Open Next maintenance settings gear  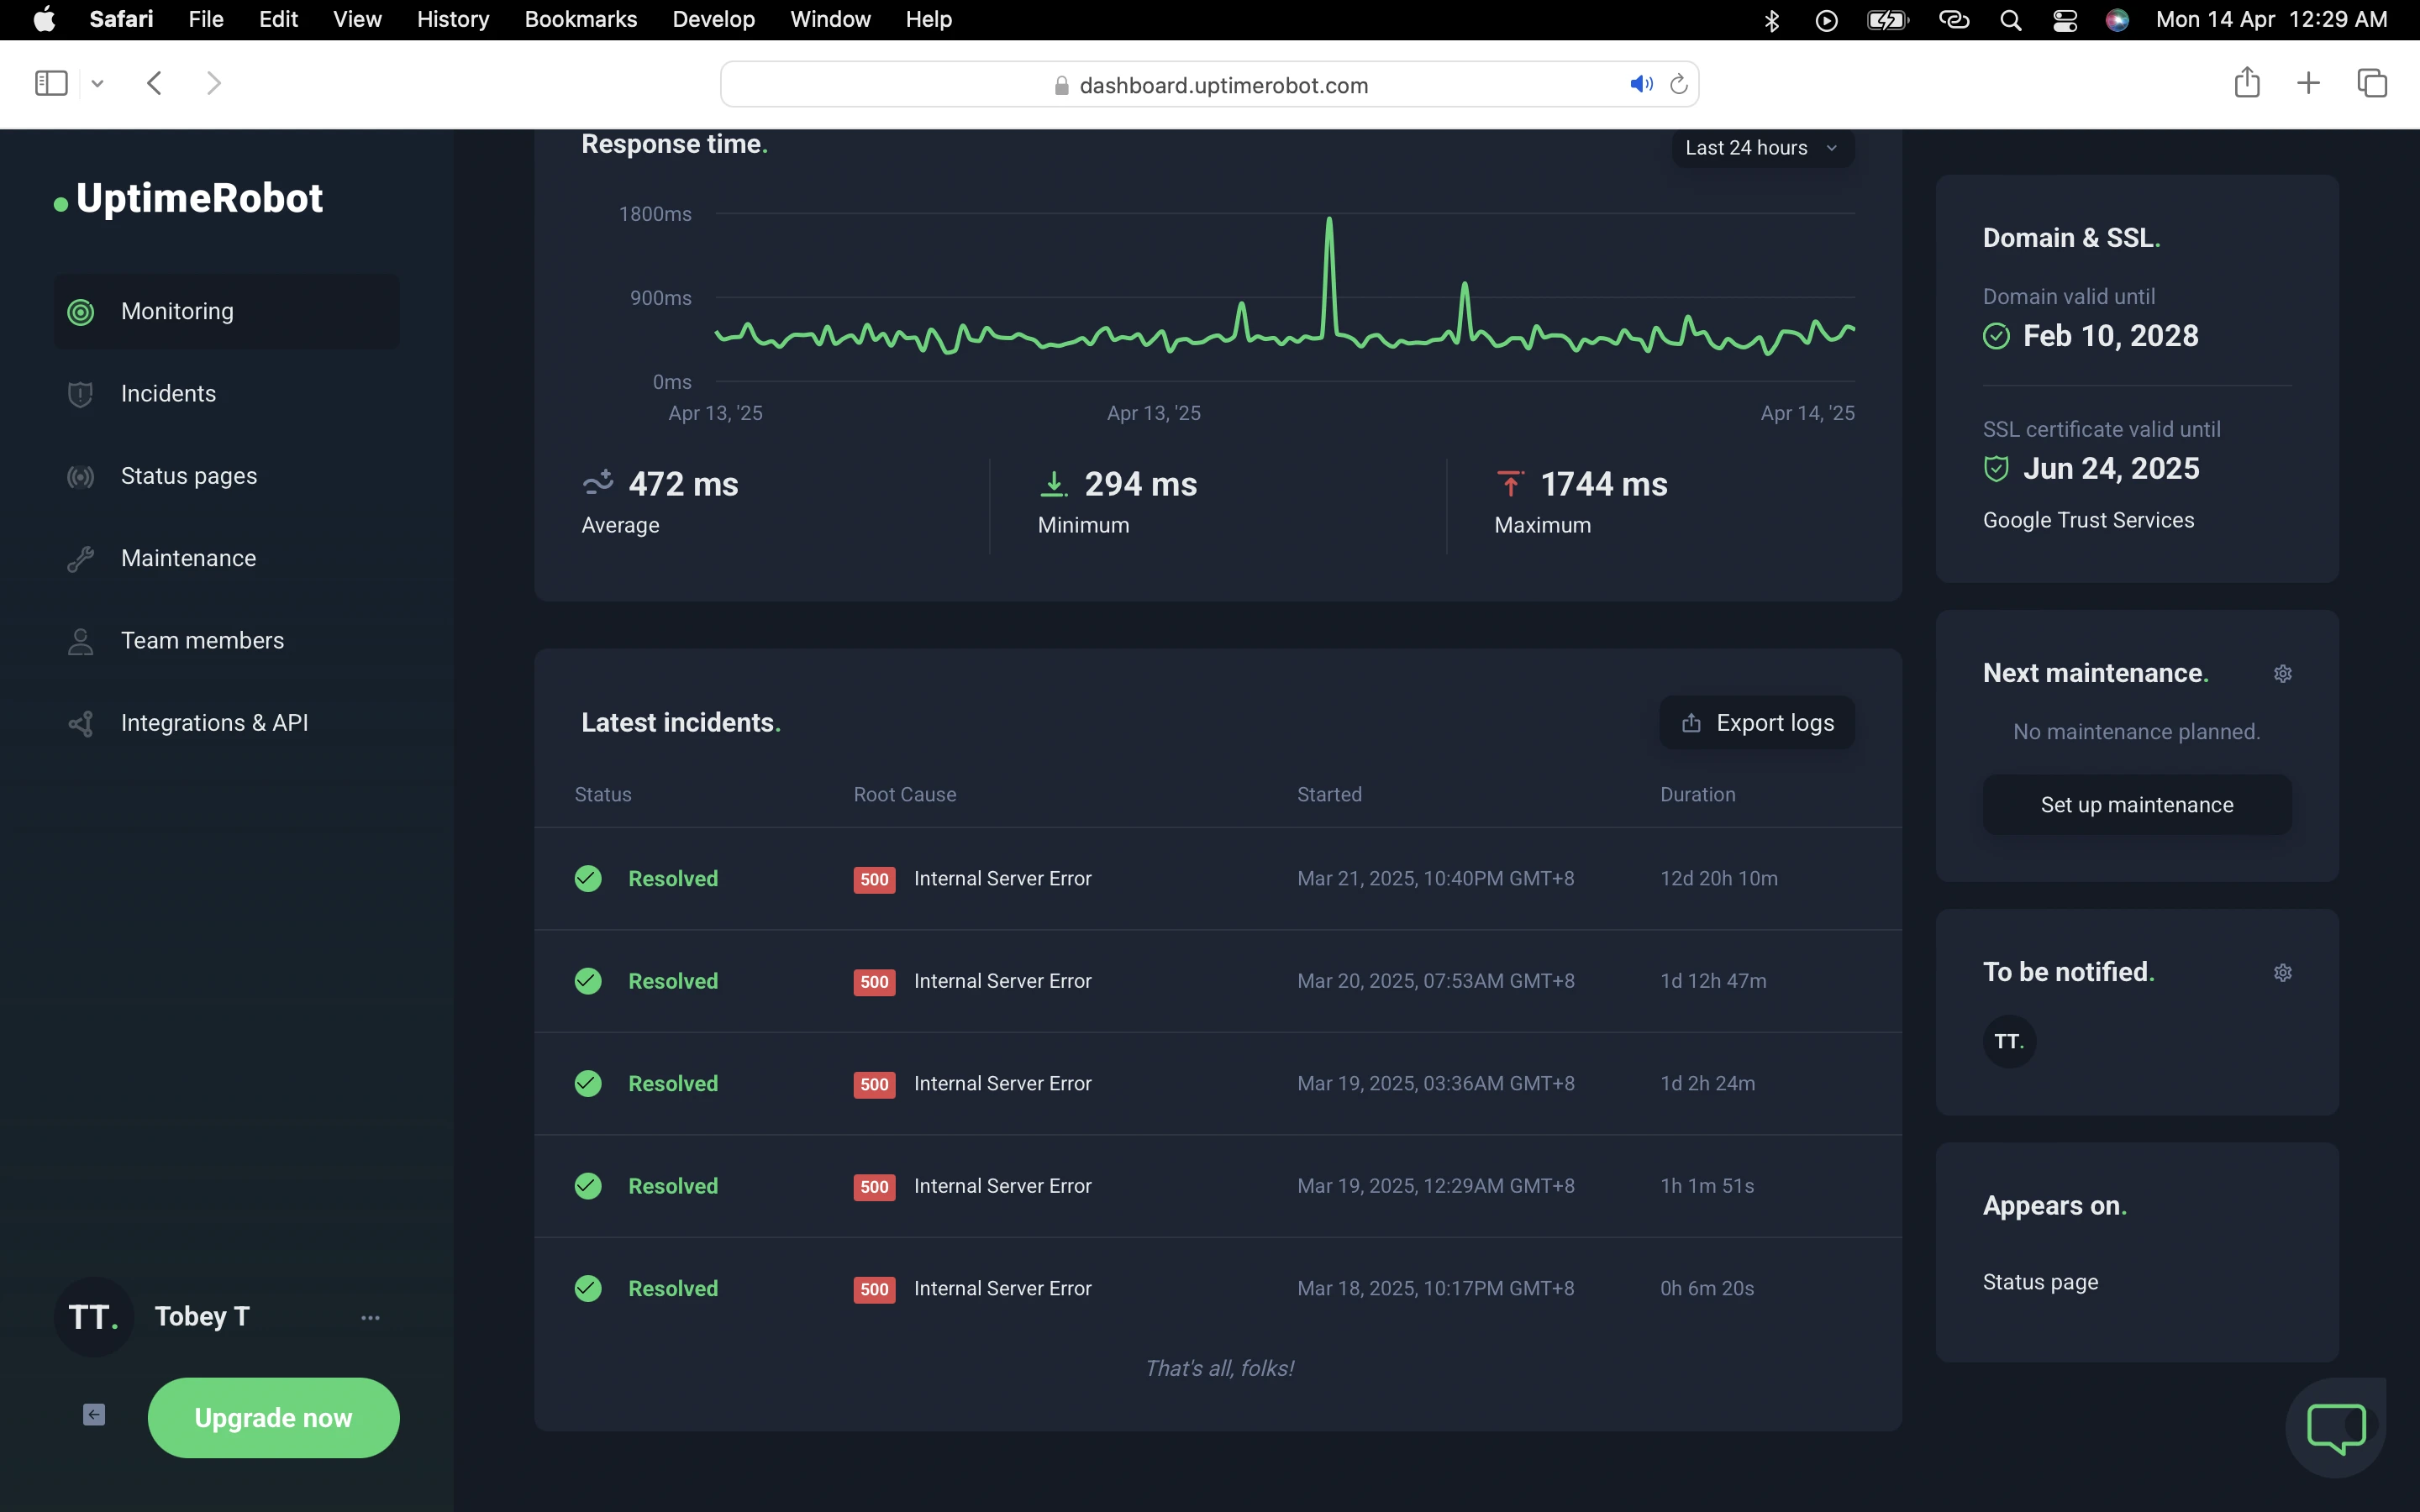tap(2282, 674)
